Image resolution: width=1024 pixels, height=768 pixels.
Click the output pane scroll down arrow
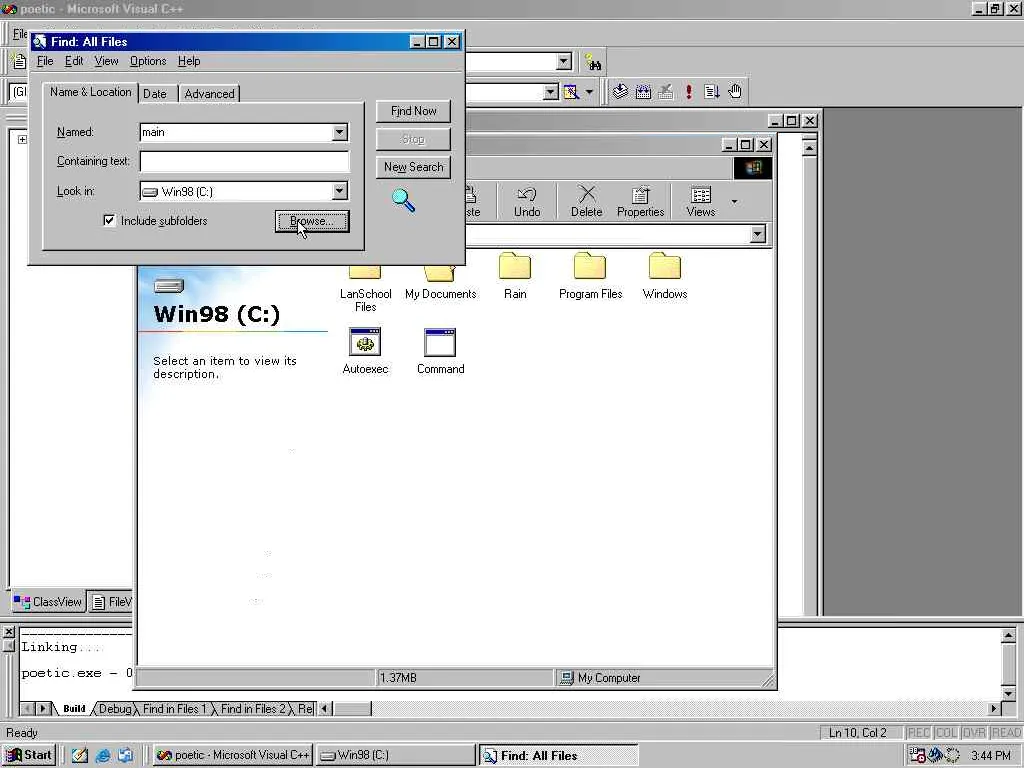pos(1008,693)
